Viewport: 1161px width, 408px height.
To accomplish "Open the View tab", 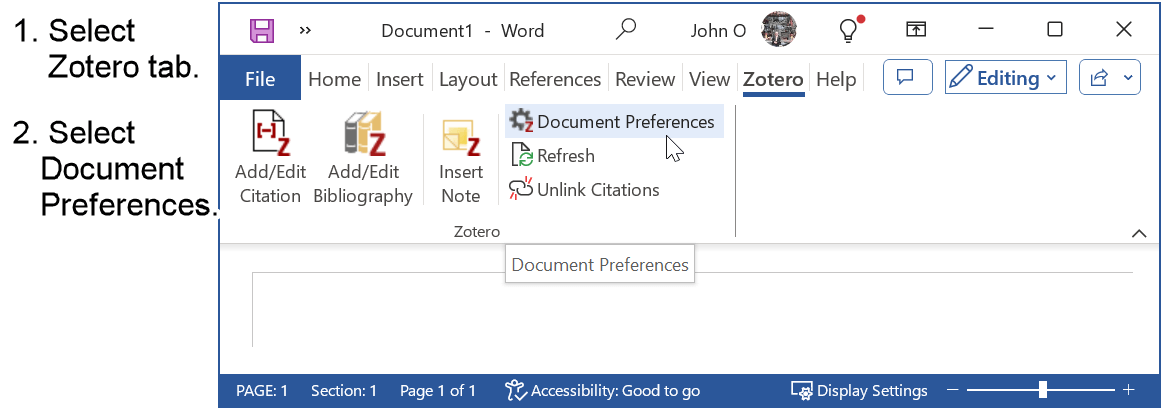I will coord(709,78).
